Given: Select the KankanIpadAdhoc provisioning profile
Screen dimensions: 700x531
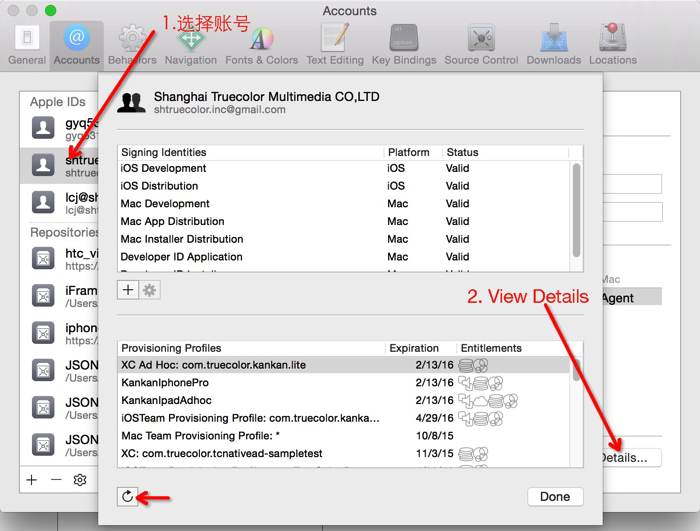Looking at the screenshot, I should 344,400.
